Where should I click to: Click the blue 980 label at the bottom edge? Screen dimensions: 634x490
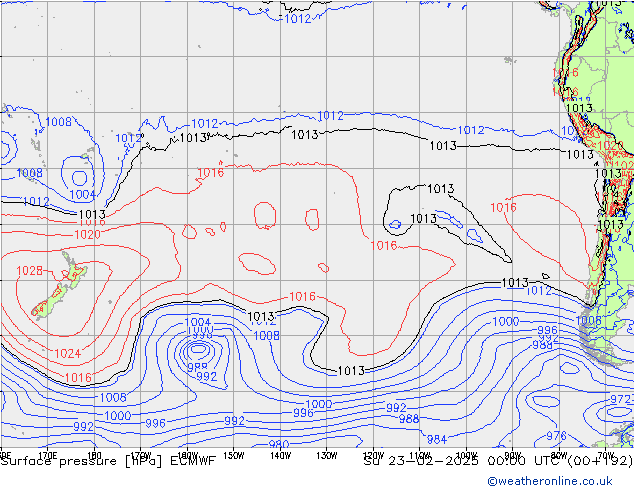279,444
